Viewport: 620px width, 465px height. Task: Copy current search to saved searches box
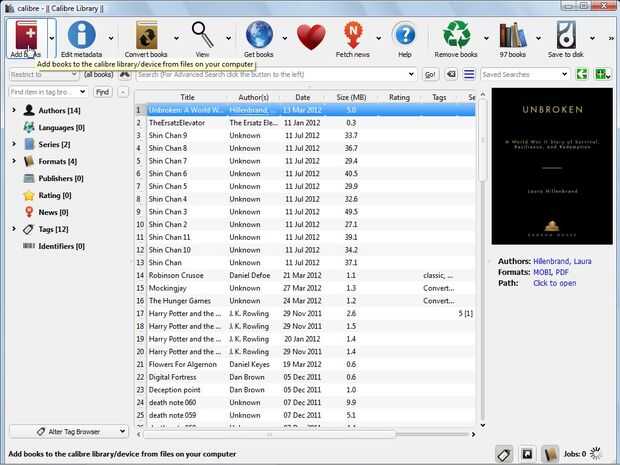click(x=582, y=74)
